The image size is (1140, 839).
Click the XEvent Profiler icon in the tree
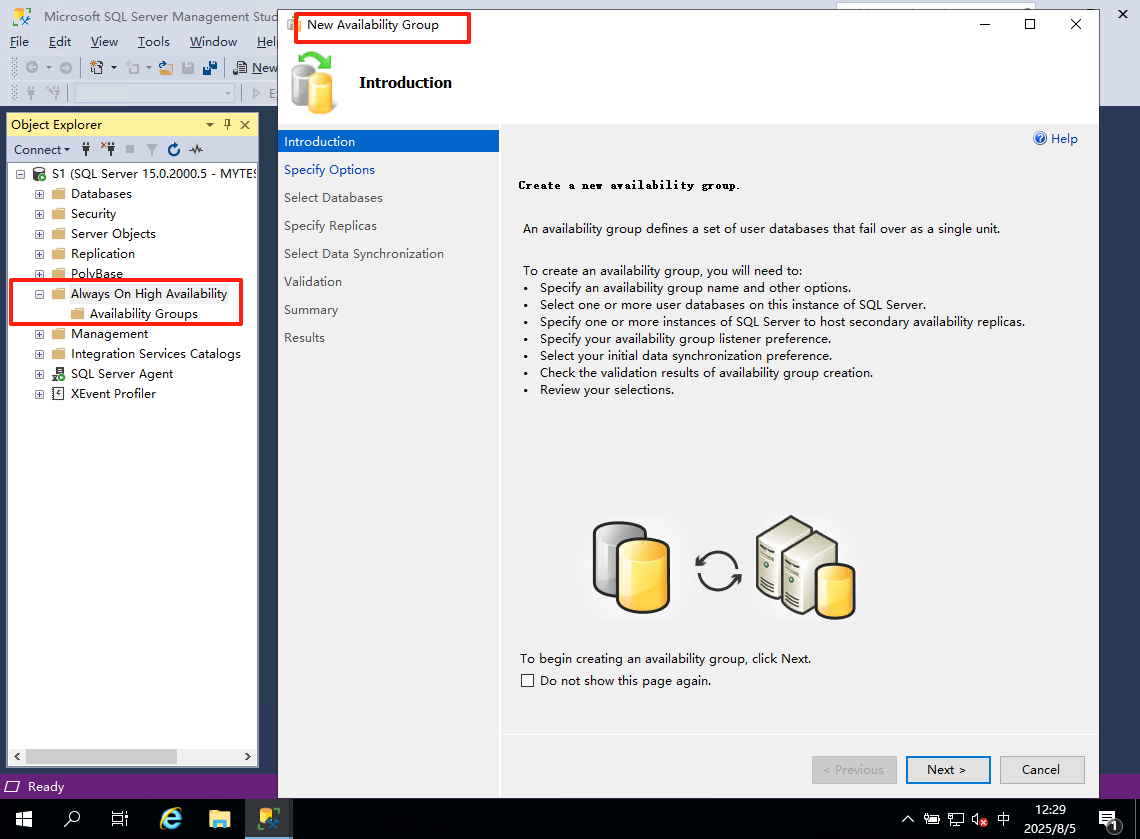pos(58,393)
